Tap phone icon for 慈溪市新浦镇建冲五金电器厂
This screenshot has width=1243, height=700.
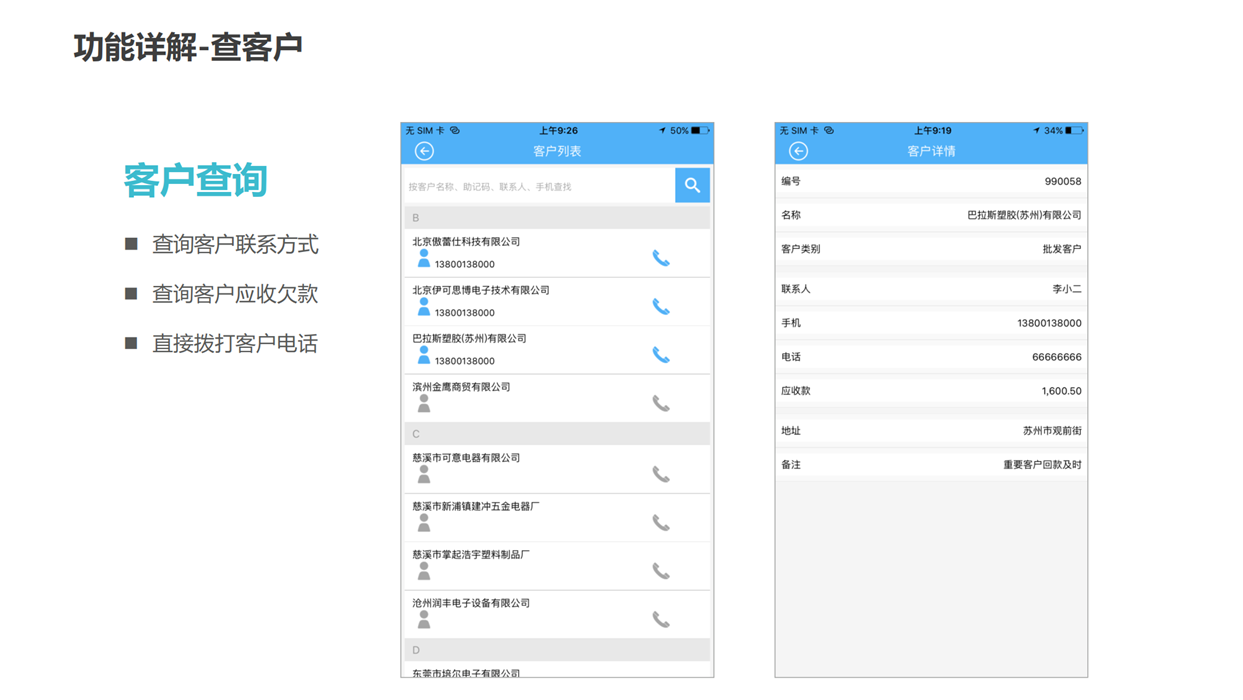click(660, 522)
